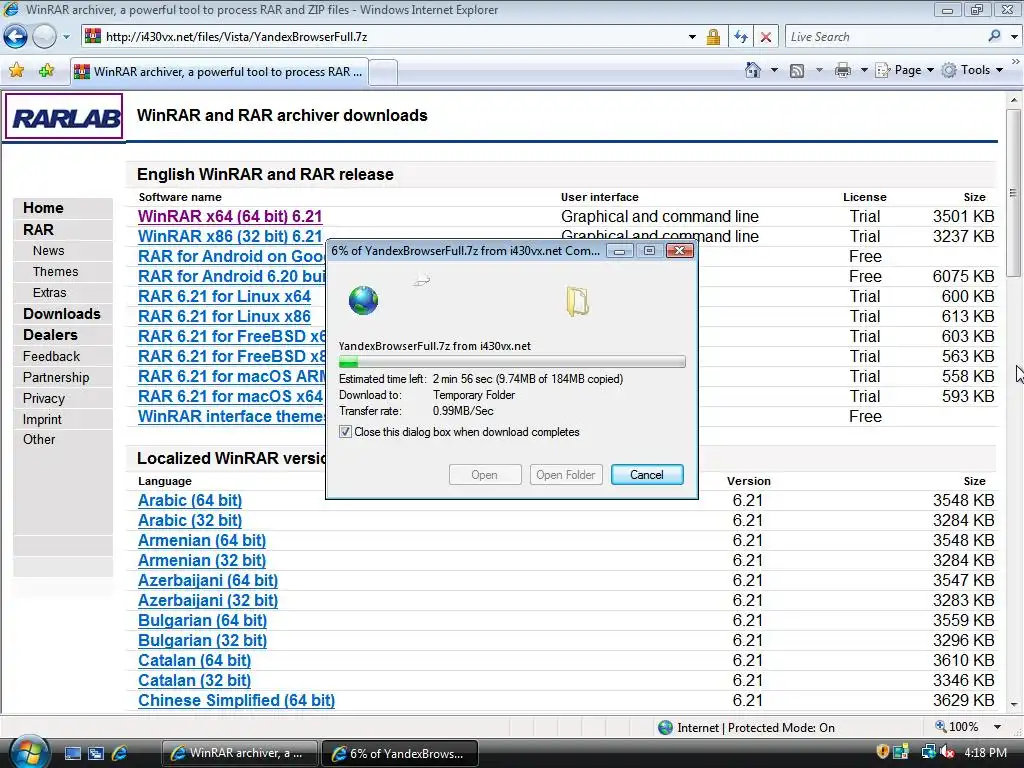The image size is (1024, 768).
Task: Click the download progress bar
Action: [x=512, y=362]
